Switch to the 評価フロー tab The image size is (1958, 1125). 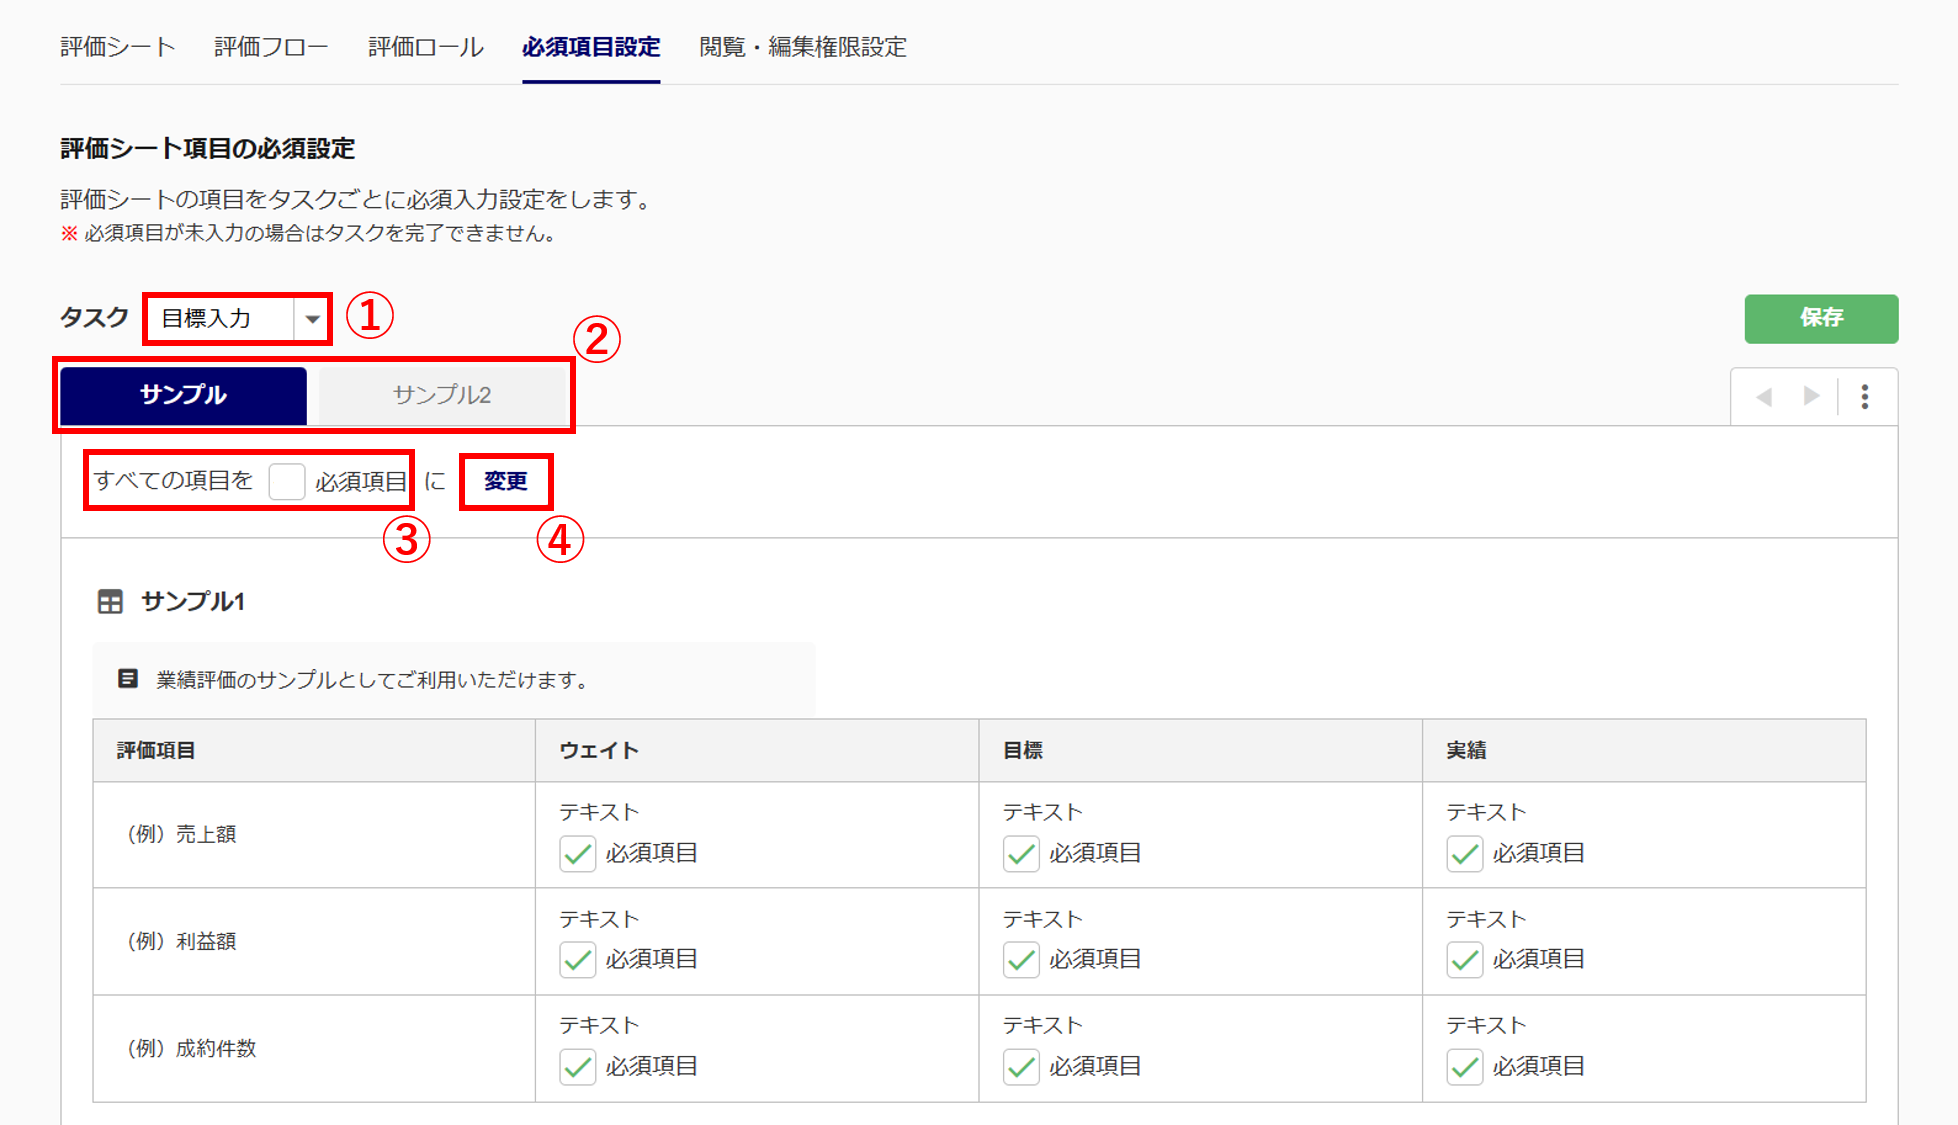[271, 47]
